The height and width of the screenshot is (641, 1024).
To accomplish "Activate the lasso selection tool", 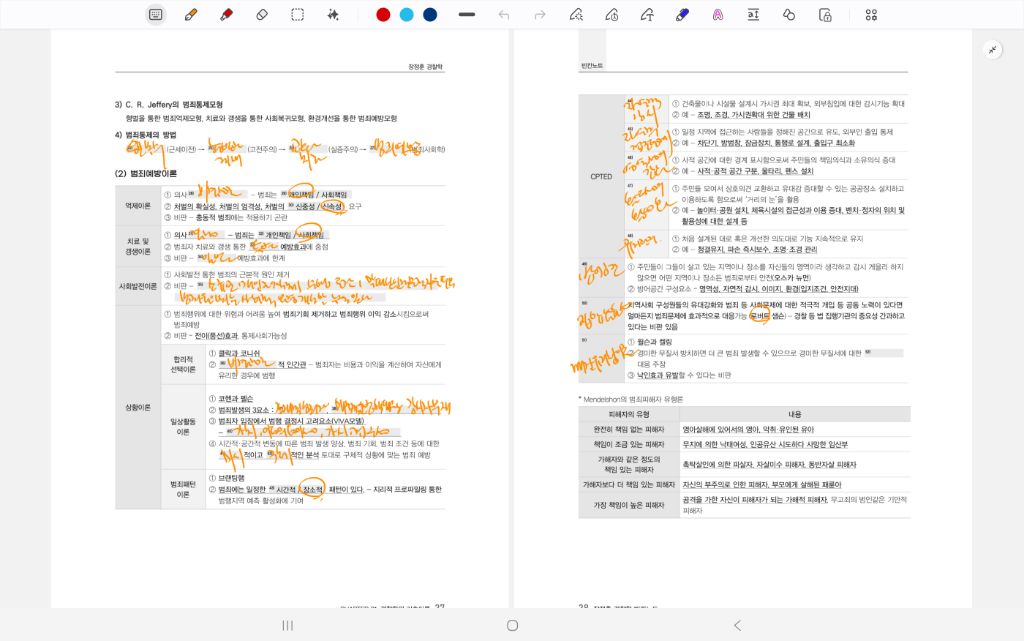I will (297, 14).
